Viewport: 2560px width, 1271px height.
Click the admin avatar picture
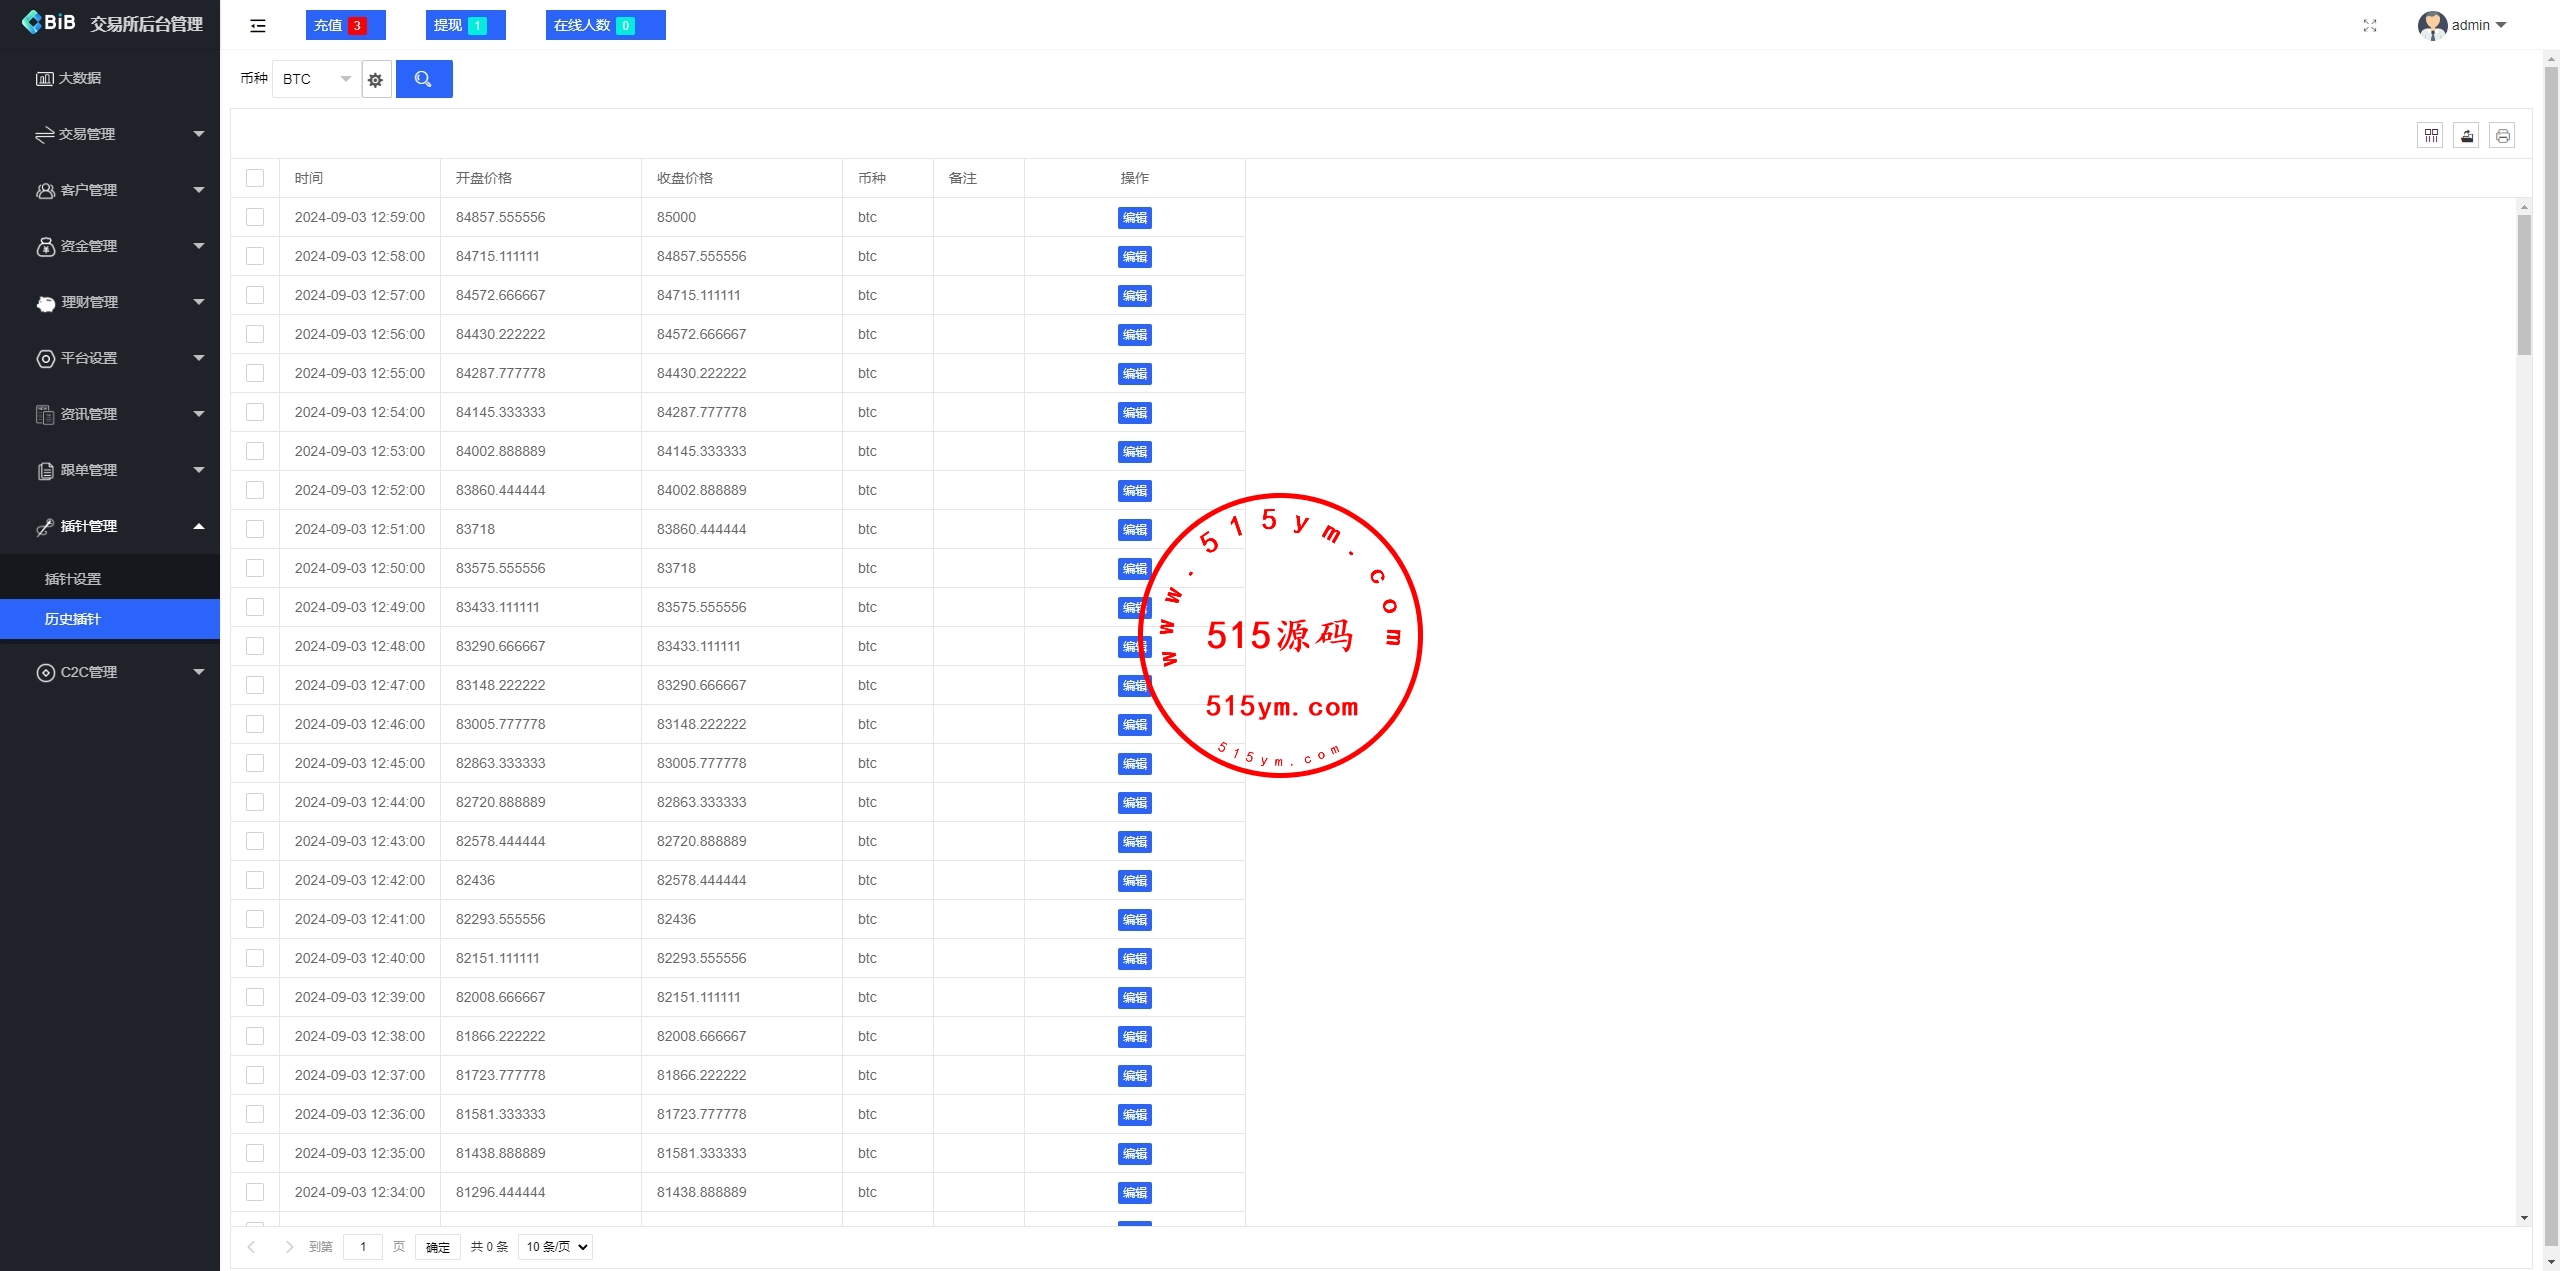(x=2432, y=26)
